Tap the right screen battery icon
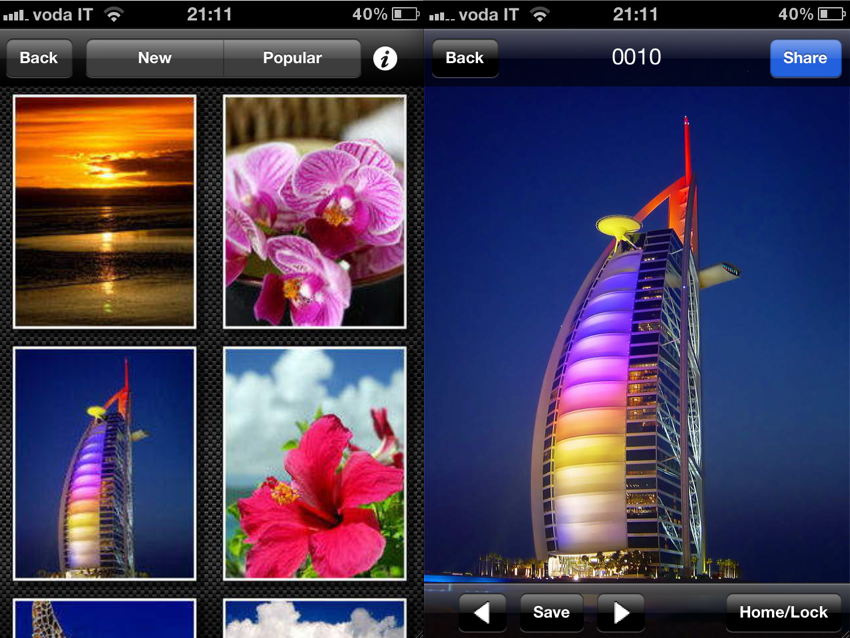 tap(831, 14)
